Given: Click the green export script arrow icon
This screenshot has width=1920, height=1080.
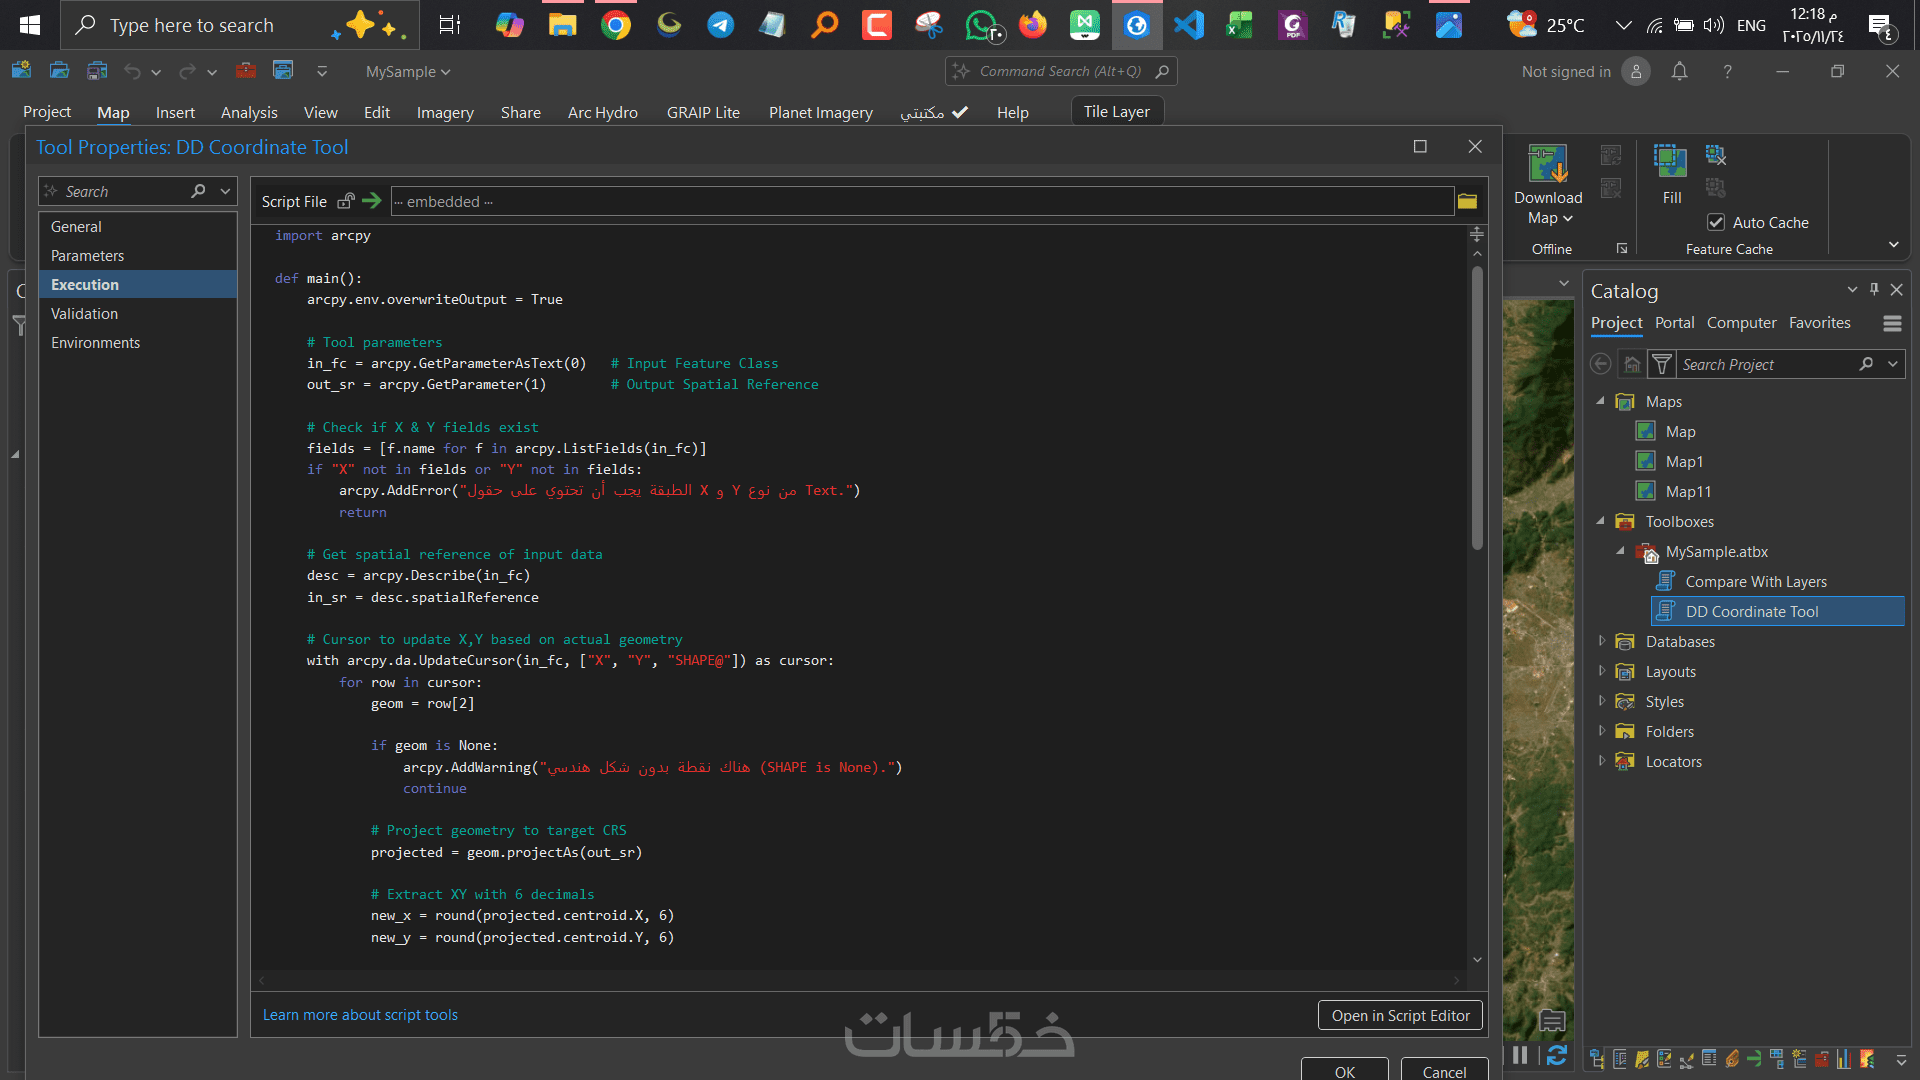Looking at the screenshot, I should point(372,201).
